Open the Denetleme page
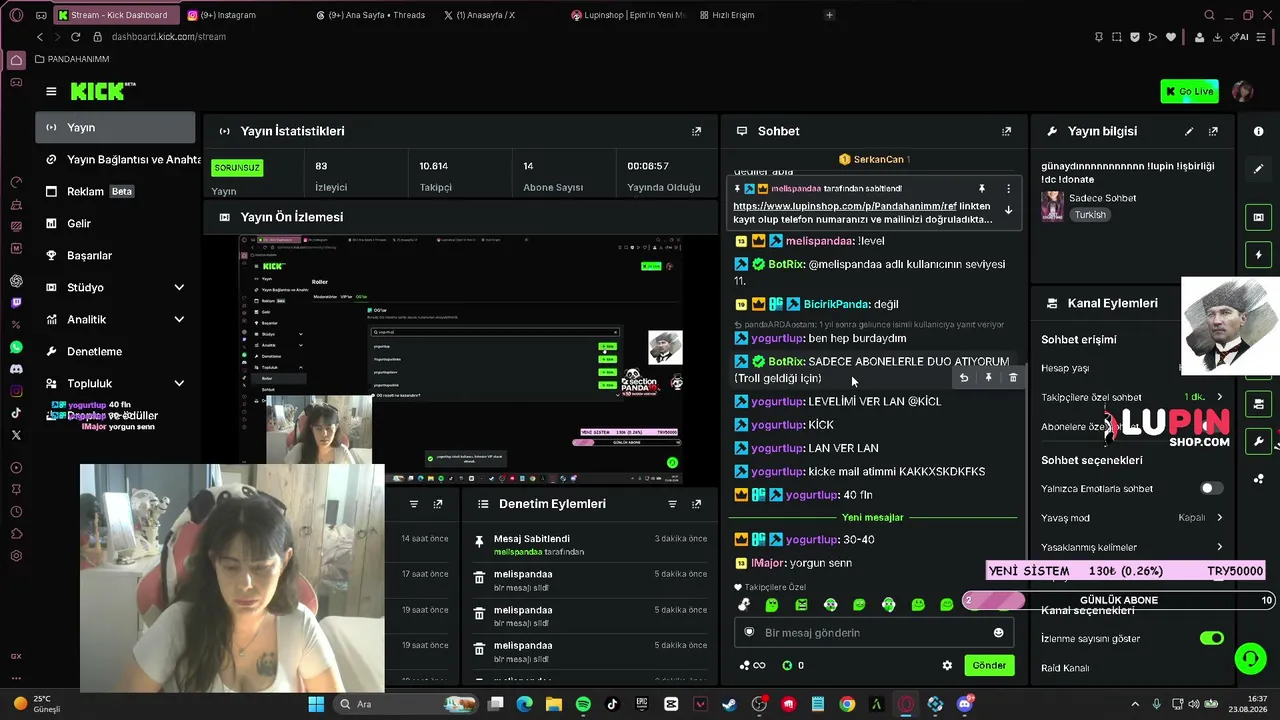Viewport: 1280px width, 720px height. pos(116,351)
